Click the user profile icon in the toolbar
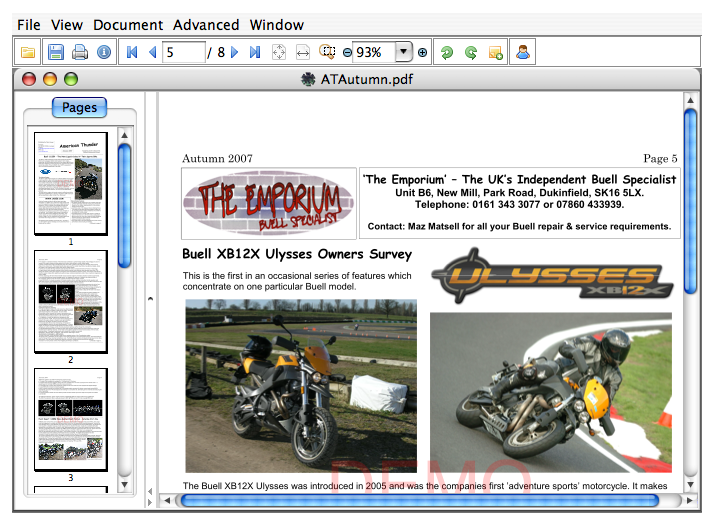 523,52
